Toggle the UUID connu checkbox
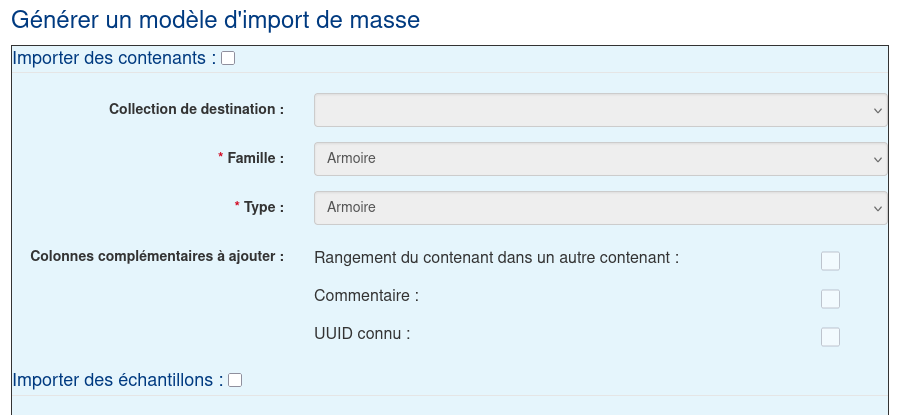The height and width of the screenshot is (415, 900). pos(830,337)
